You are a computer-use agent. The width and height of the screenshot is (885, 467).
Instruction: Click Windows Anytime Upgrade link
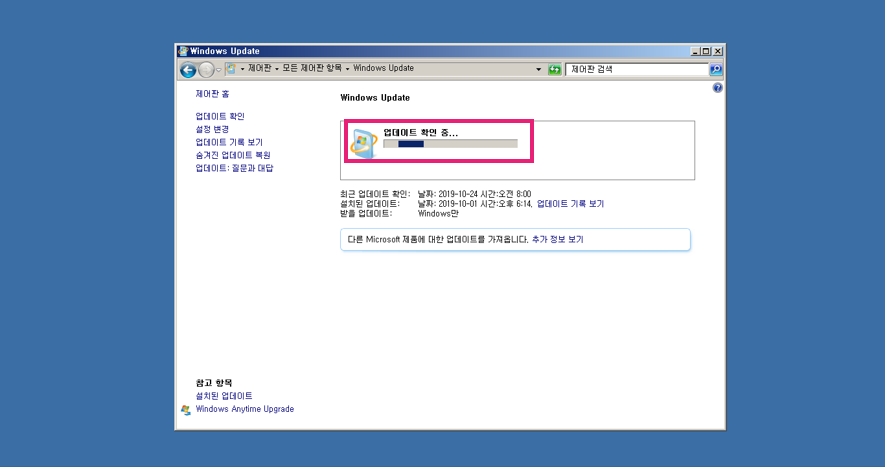click(245, 409)
